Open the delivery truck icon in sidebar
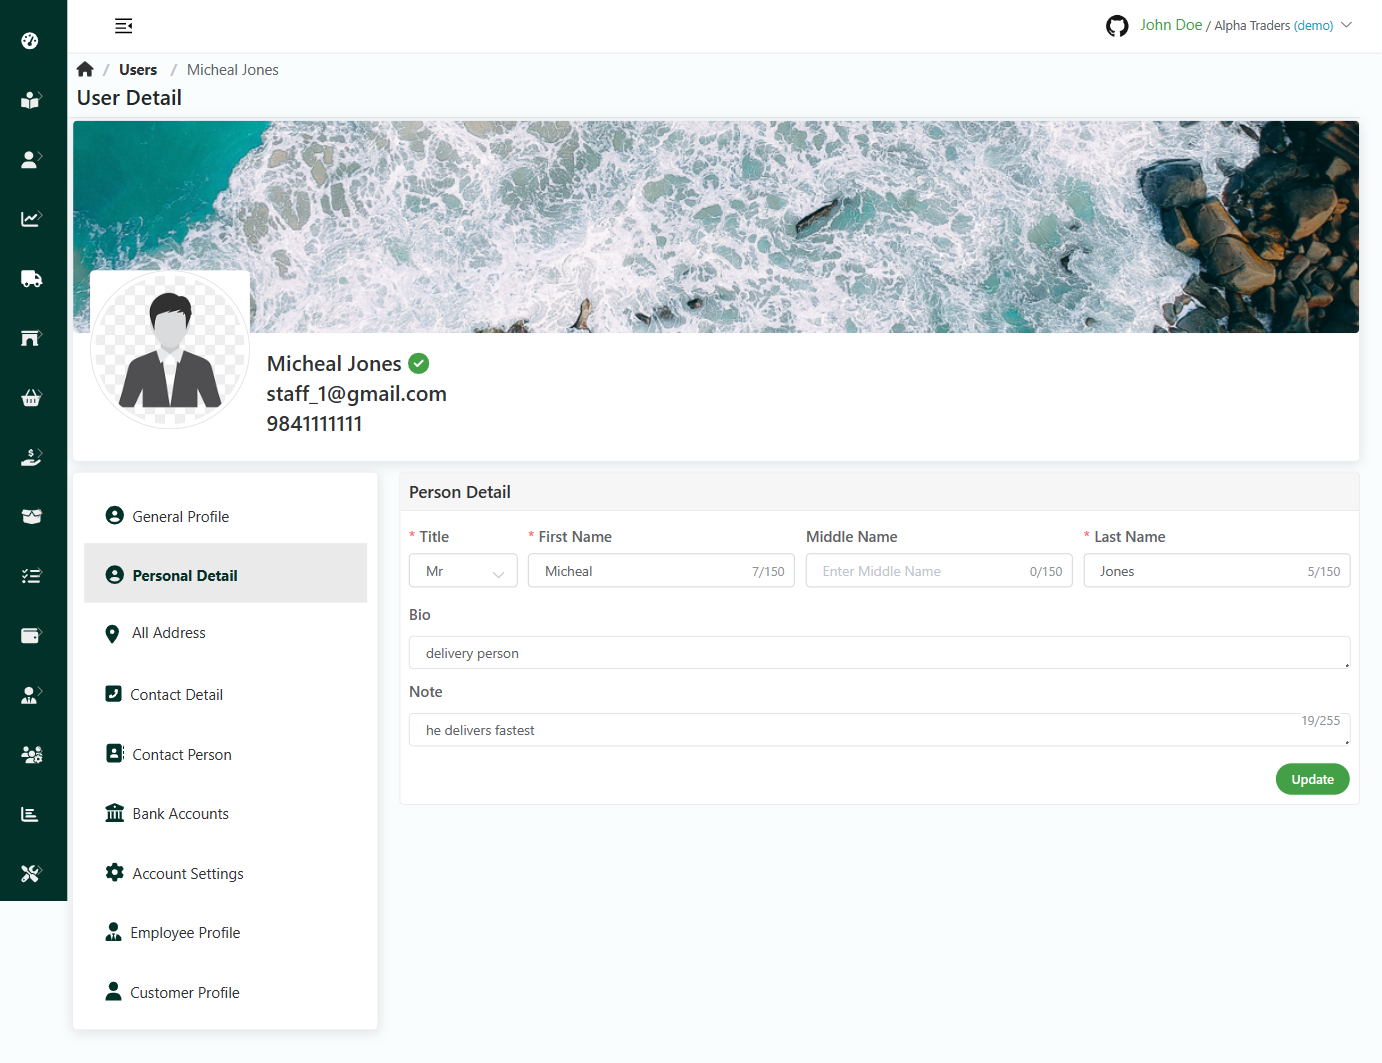 31,278
